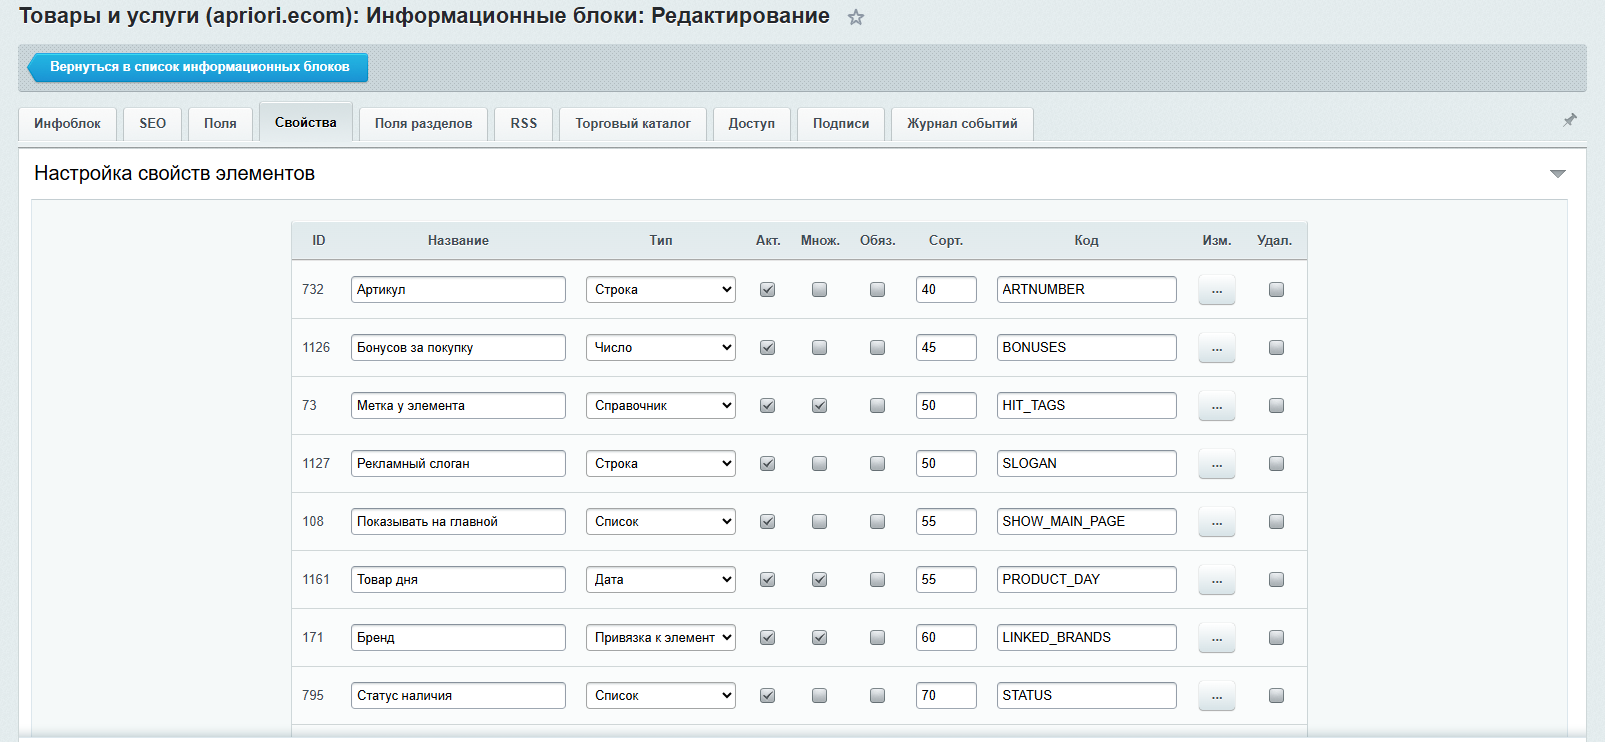Image resolution: width=1605 pixels, height=742 pixels.
Task: Check delete checkbox for HIT_TAGS row
Action: (1276, 405)
